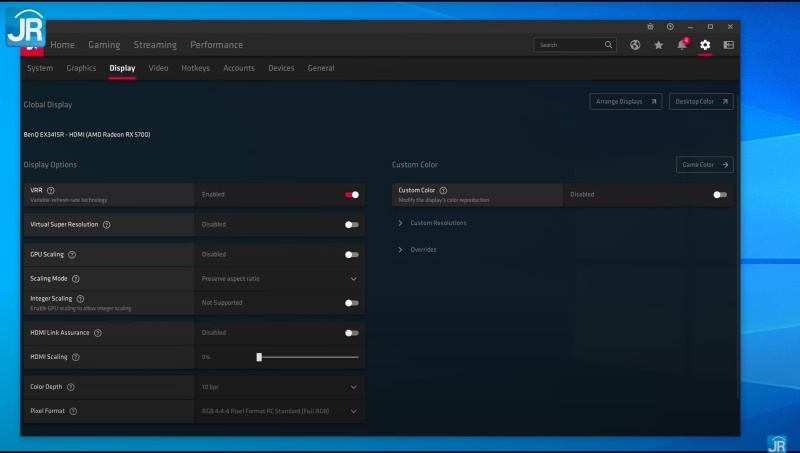Enable the Custom Color toggle

(x=720, y=195)
